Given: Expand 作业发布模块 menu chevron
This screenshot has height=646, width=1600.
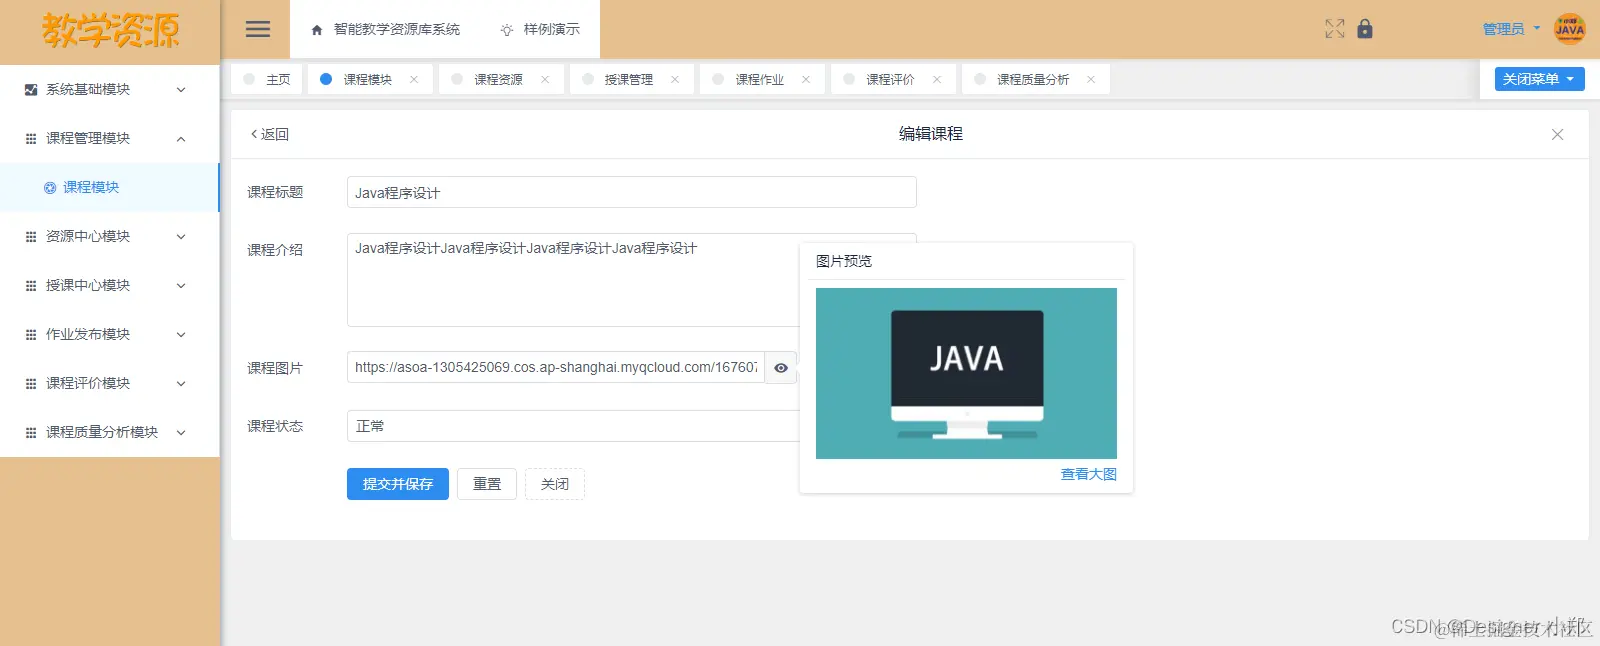Looking at the screenshot, I should (x=181, y=334).
